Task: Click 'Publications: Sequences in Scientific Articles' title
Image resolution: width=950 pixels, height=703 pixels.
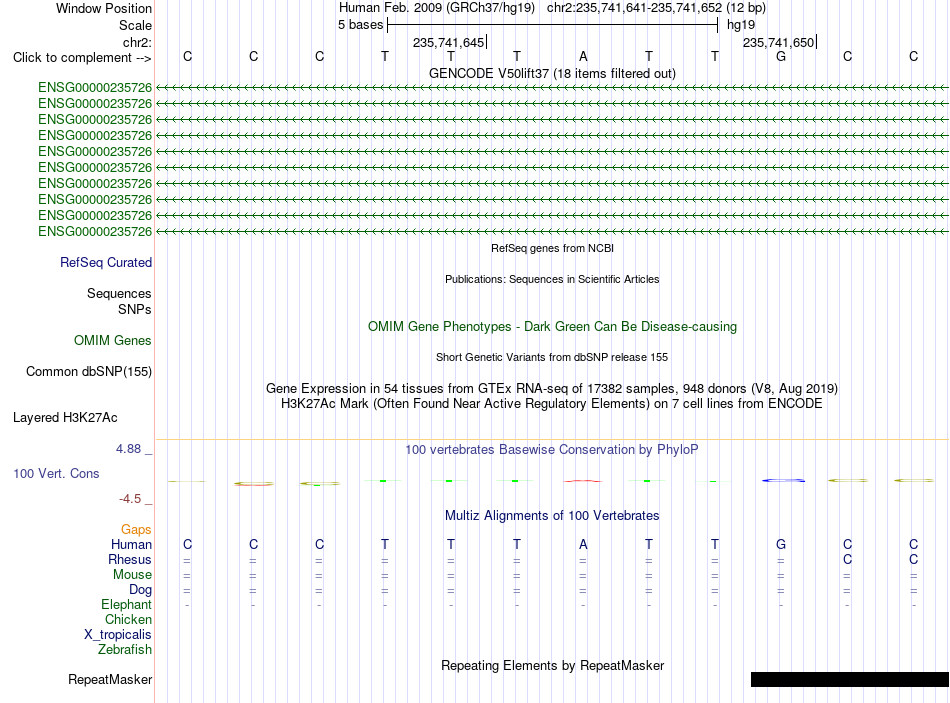Action: [552, 279]
